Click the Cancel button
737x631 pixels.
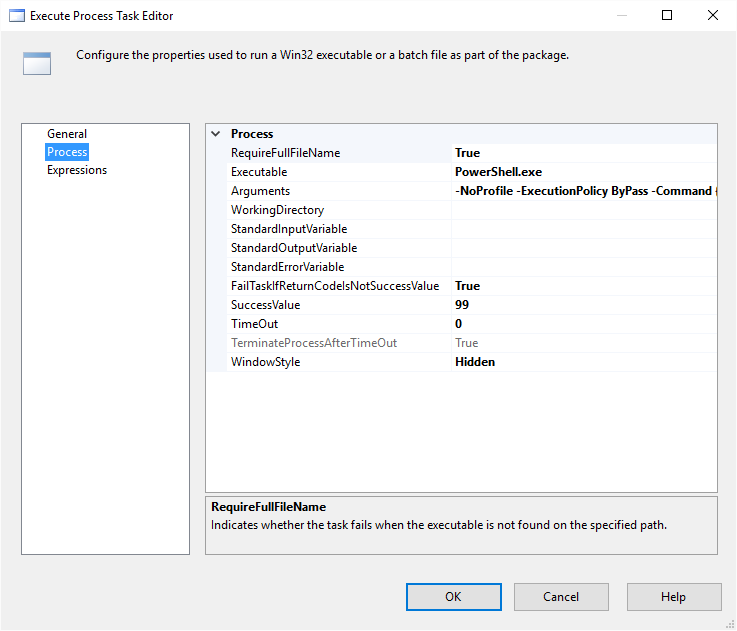click(x=561, y=597)
